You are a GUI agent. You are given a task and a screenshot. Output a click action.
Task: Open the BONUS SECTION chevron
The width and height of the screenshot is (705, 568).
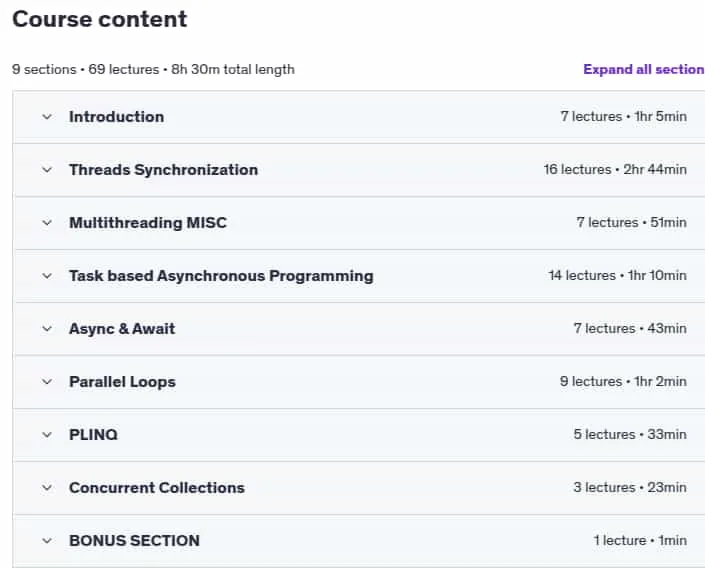pyautogui.click(x=47, y=541)
